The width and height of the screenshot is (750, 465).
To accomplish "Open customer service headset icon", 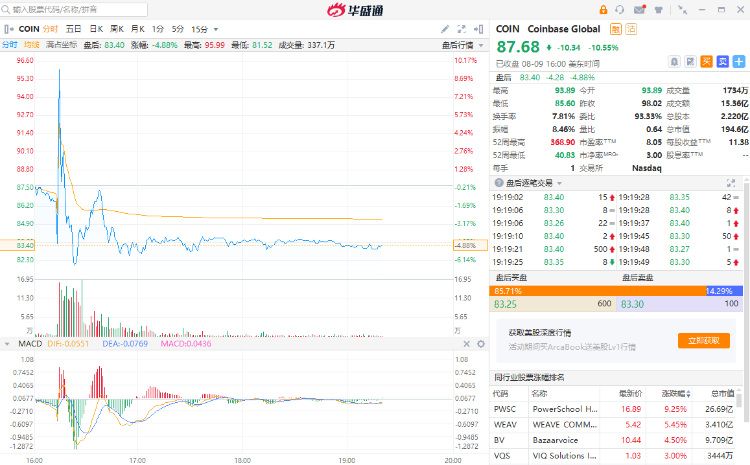I will pyautogui.click(x=620, y=10).
